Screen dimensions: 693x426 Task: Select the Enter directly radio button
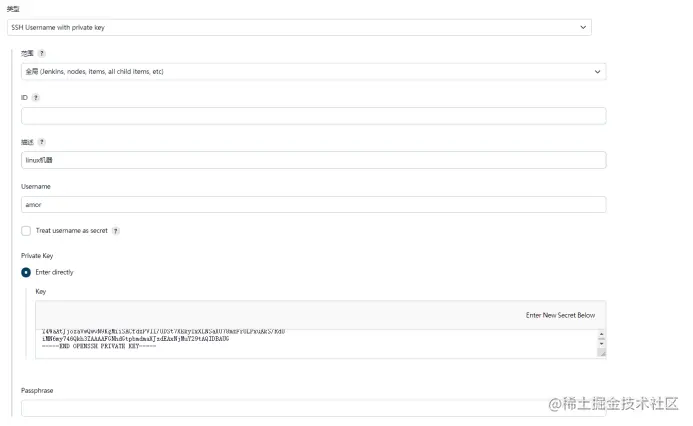[x=26, y=272]
